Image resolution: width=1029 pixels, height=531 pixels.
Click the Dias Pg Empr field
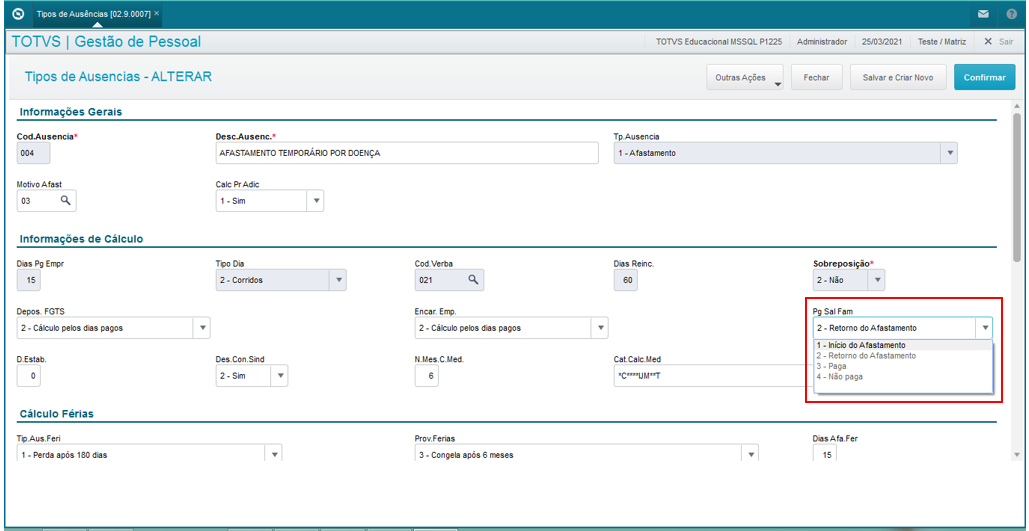point(30,280)
